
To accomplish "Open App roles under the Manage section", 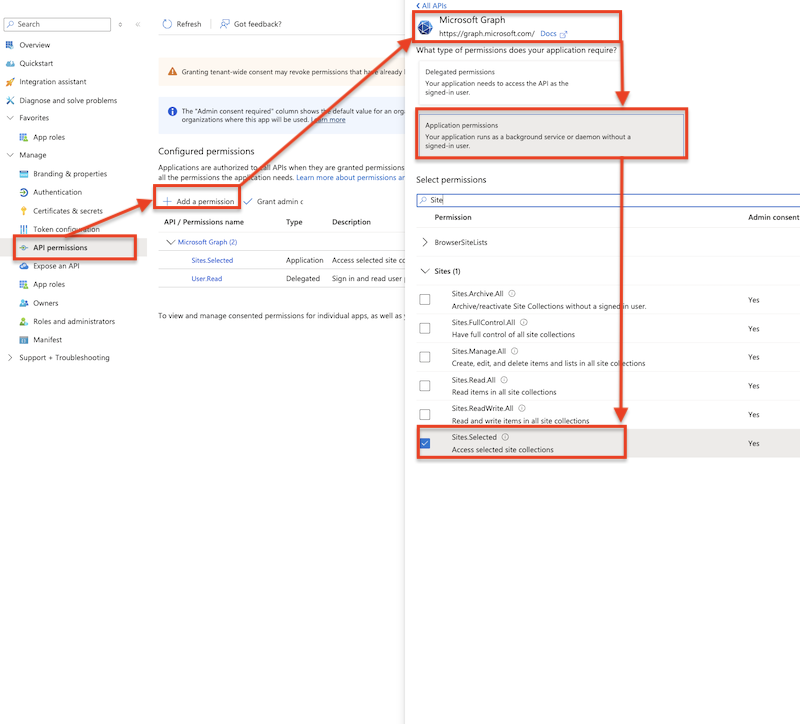I will [49, 284].
